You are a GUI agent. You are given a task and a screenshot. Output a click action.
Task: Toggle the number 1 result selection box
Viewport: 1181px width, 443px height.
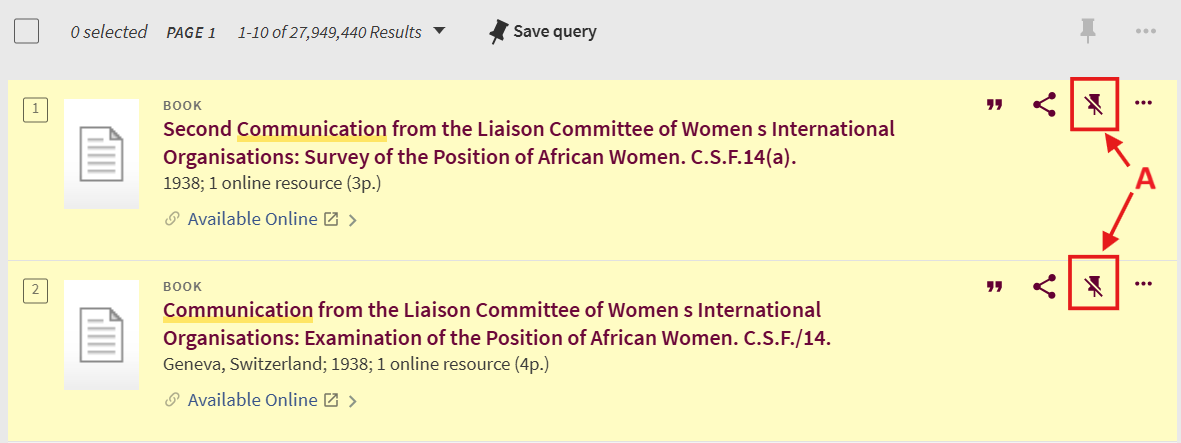pyautogui.click(x=35, y=110)
